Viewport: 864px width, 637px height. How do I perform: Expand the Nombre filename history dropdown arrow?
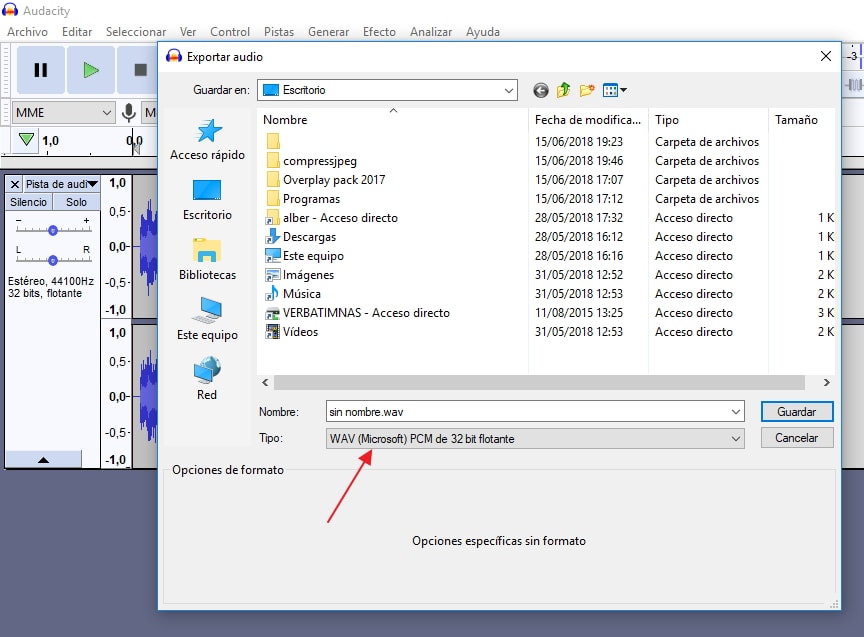[736, 412]
